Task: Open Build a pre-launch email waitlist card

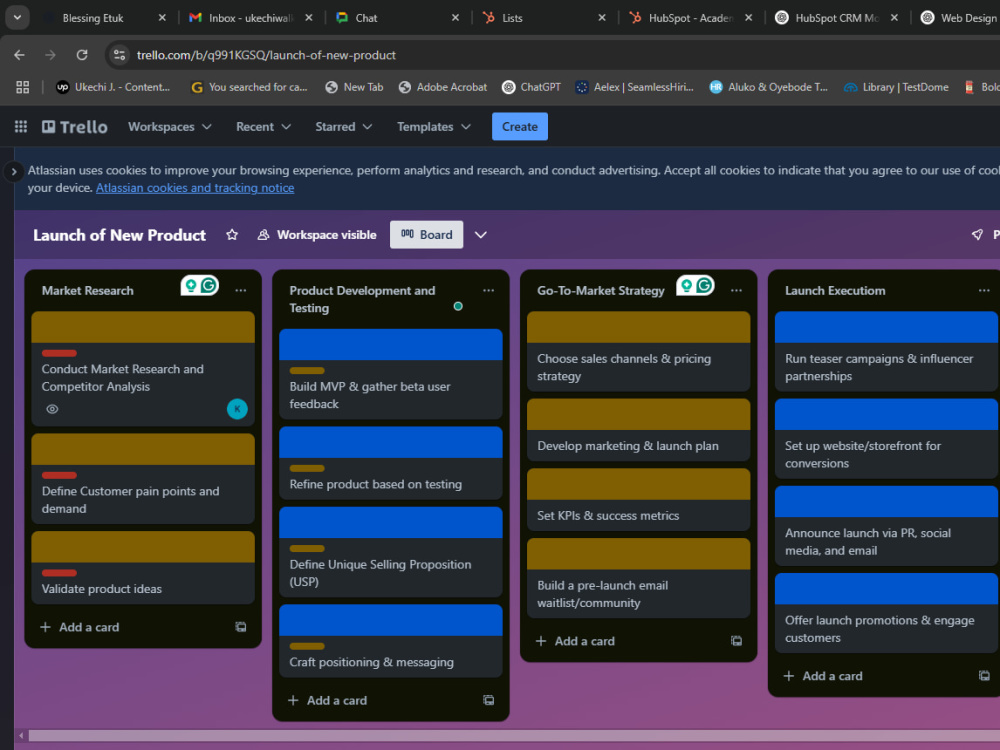Action: tap(638, 578)
